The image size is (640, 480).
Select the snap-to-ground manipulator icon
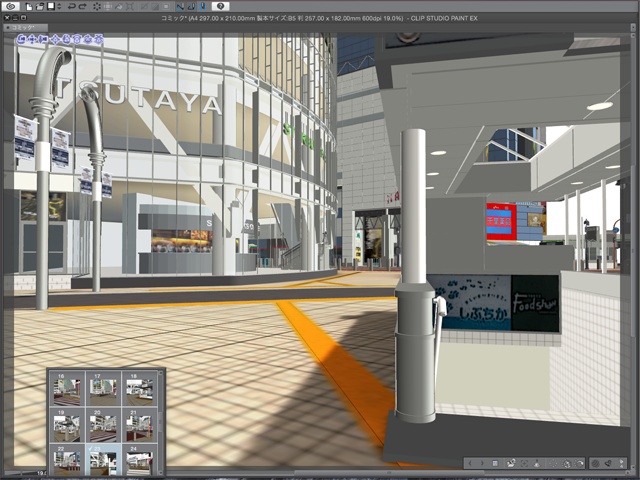pyautogui.click(x=99, y=40)
